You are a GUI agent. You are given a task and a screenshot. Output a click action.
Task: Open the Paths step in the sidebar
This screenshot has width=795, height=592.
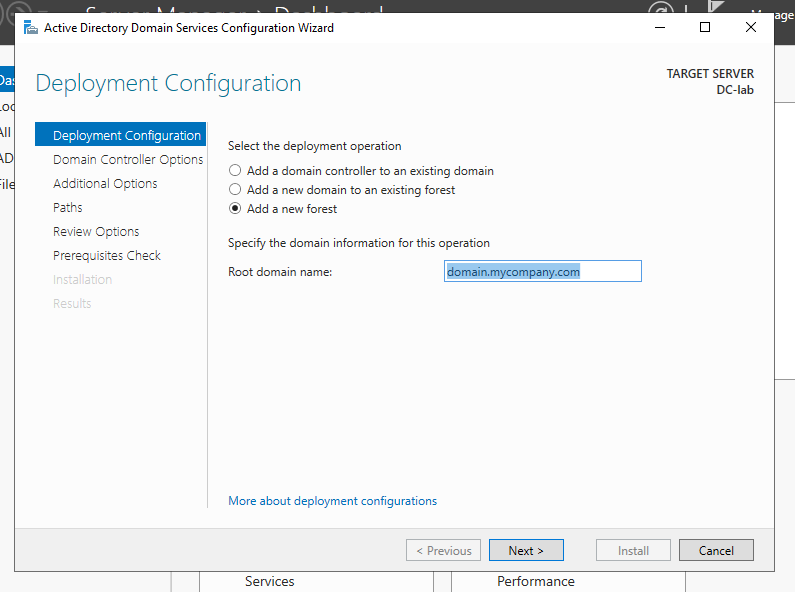click(x=68, y=208)
